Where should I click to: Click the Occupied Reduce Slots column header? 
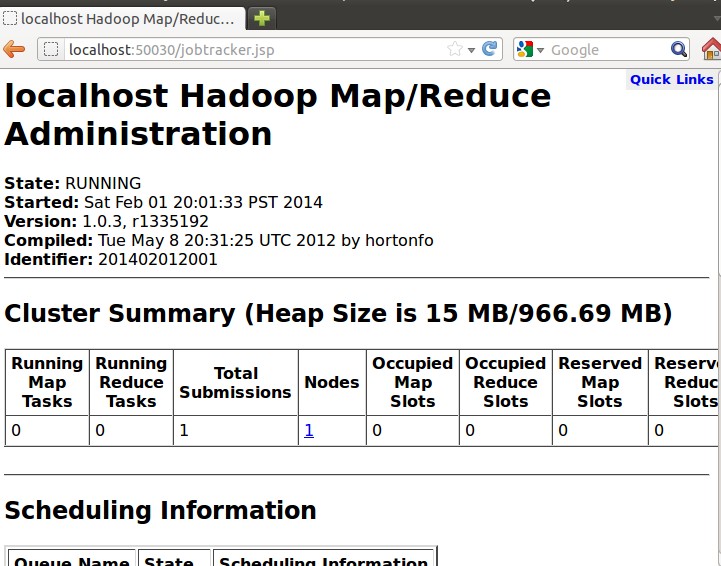click(x=505, y=382)
